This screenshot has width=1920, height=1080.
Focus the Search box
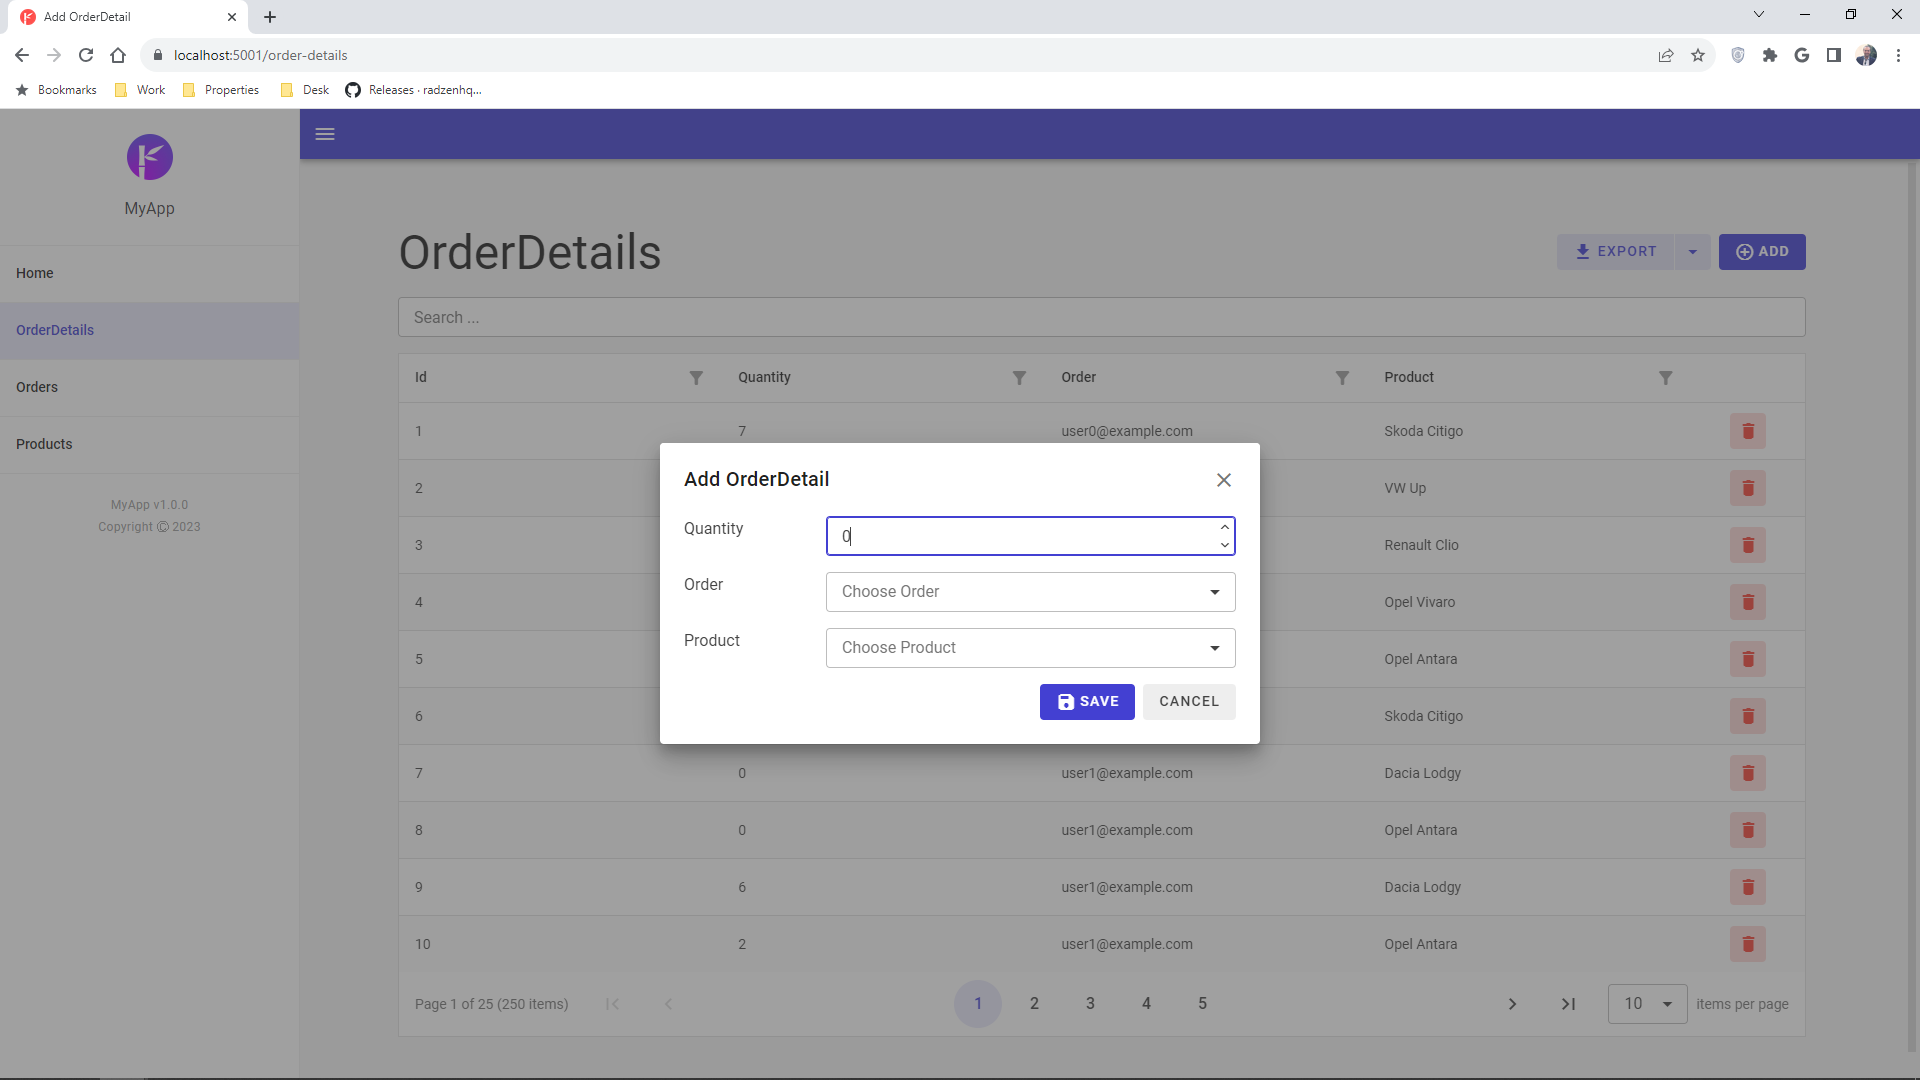coord(1101,317)
